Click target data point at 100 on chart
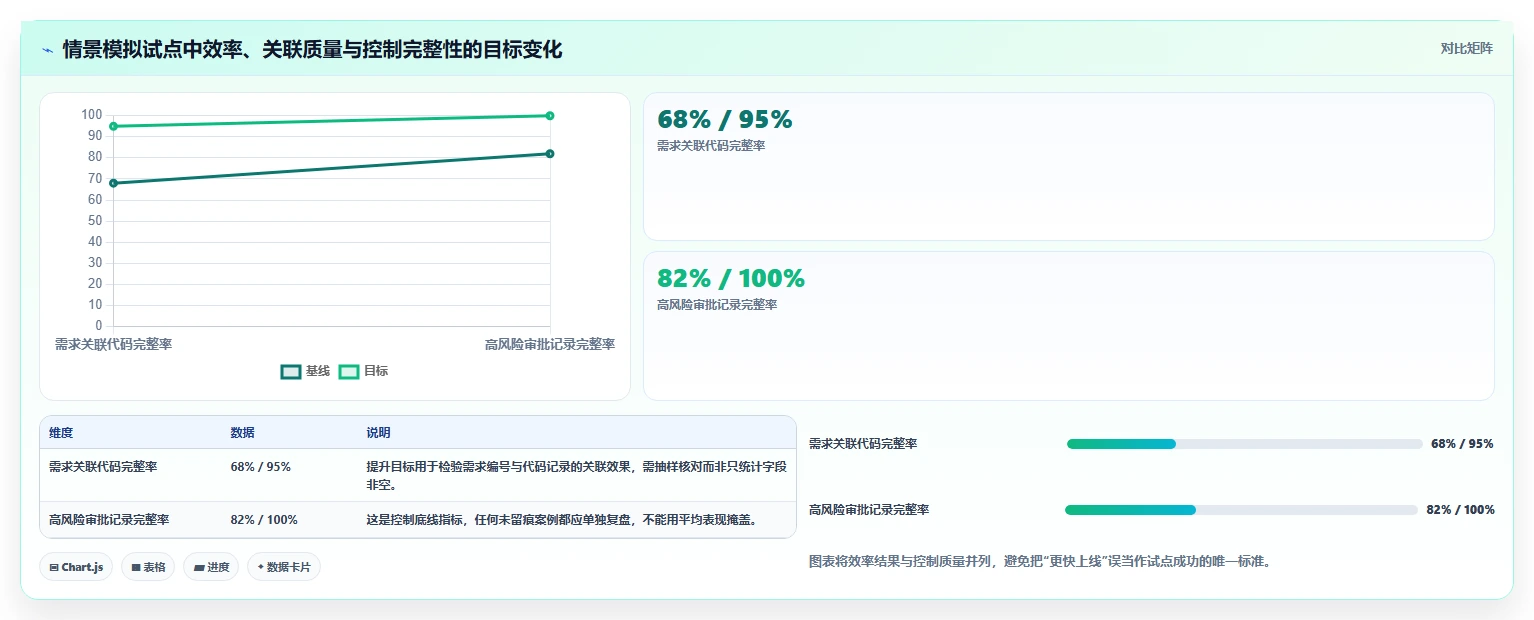 click(x=550, y=115)
